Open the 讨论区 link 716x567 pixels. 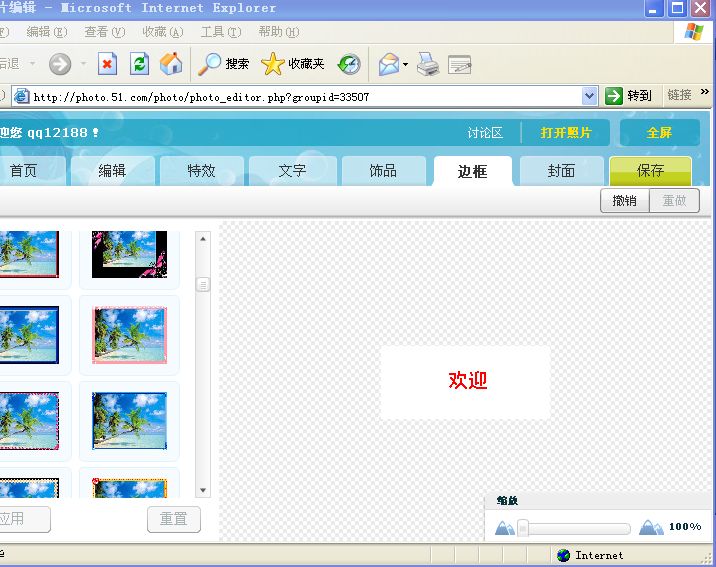click(x=485, y=133)
